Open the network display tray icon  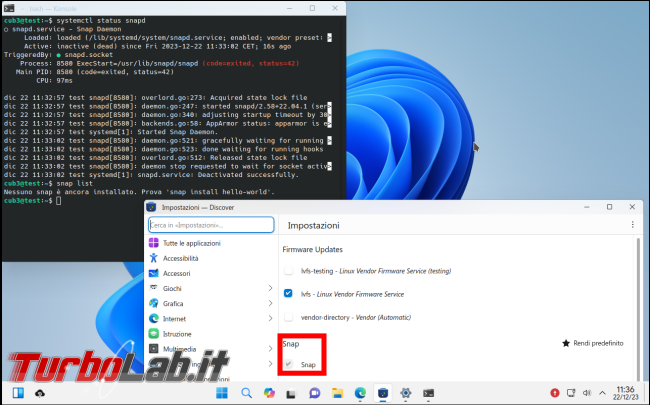(x=571, y=393)
